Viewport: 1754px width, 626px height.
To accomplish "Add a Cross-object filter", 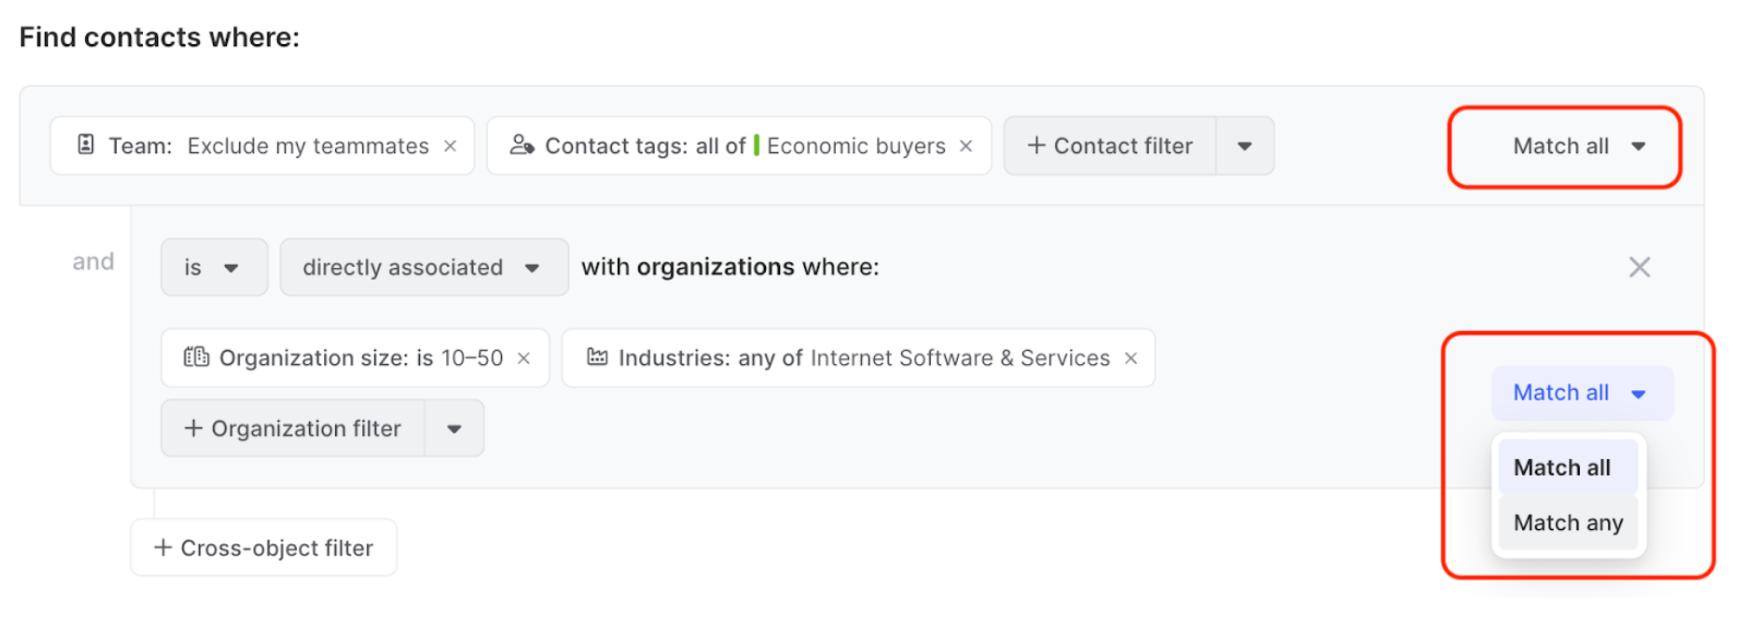I will tap(263, 548).
